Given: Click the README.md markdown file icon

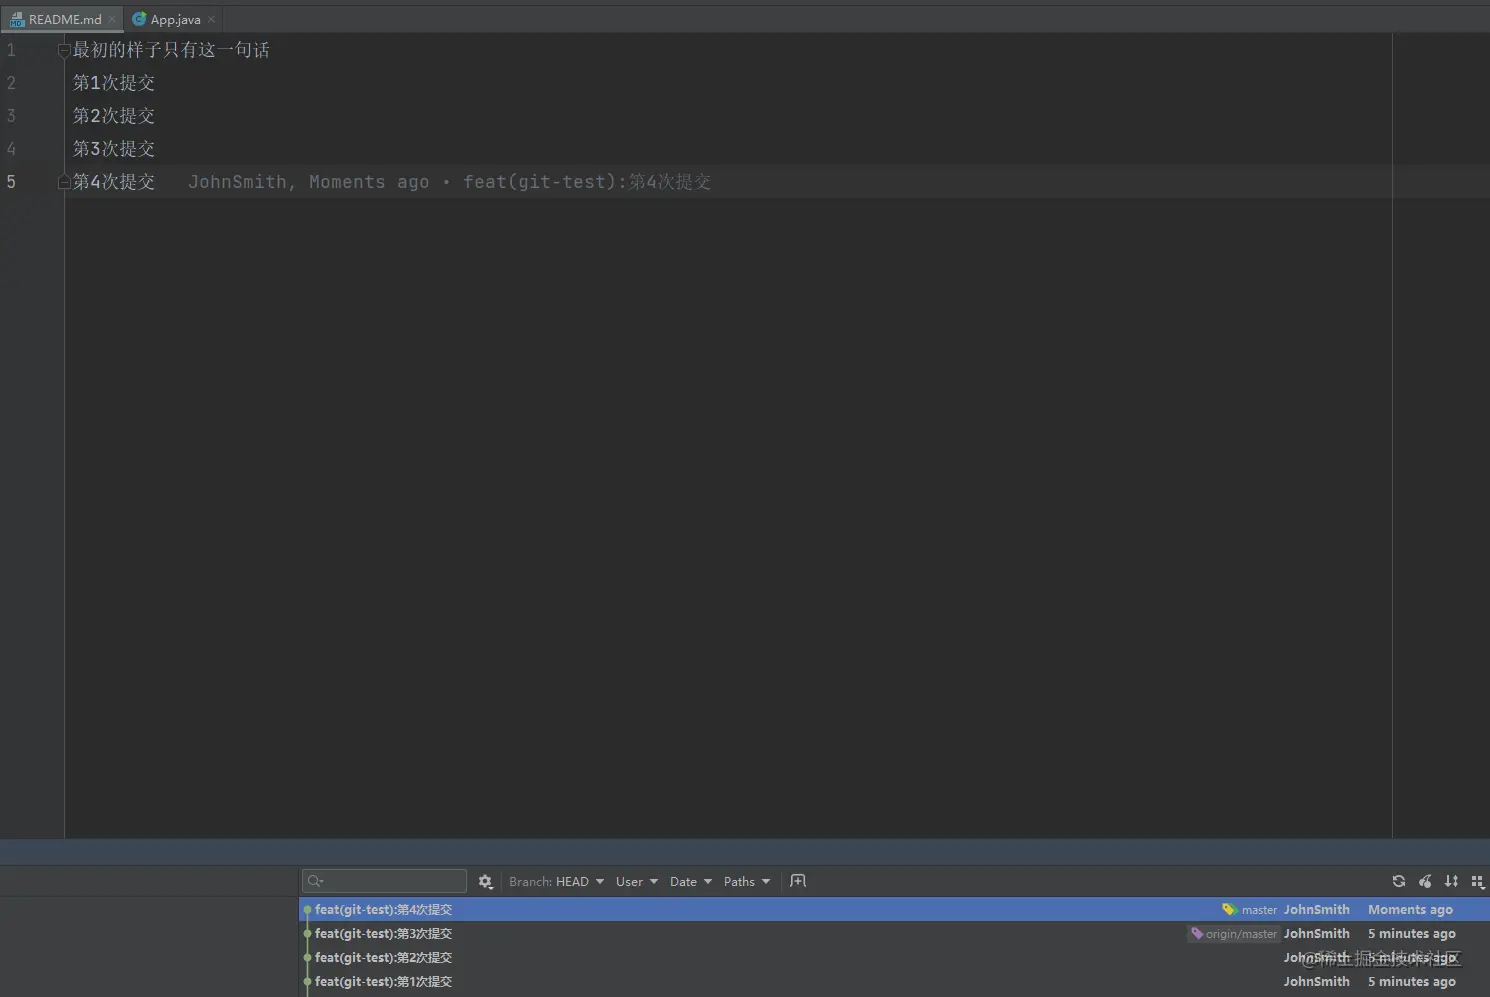Looking at the screenshot, I should [16, 19].
